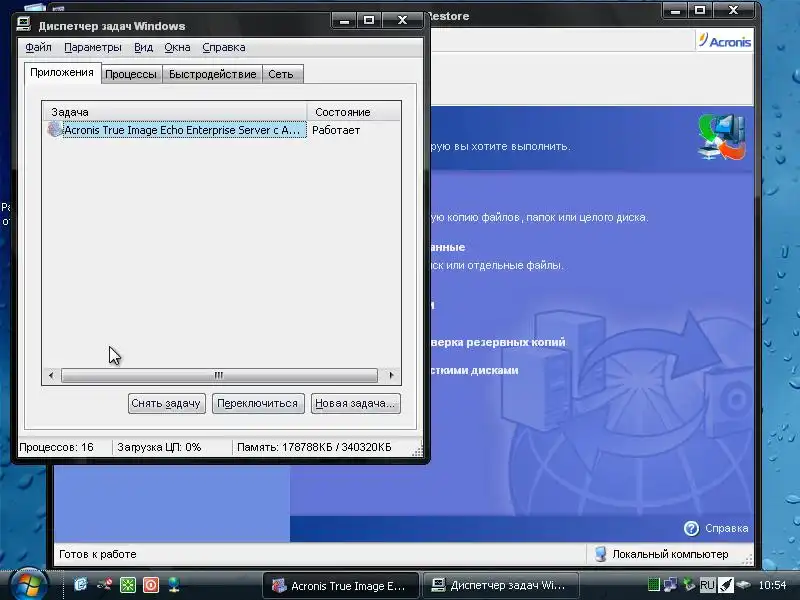Sort by the Задача column header
Screen dimensions: 800x600
click(174, 112)
